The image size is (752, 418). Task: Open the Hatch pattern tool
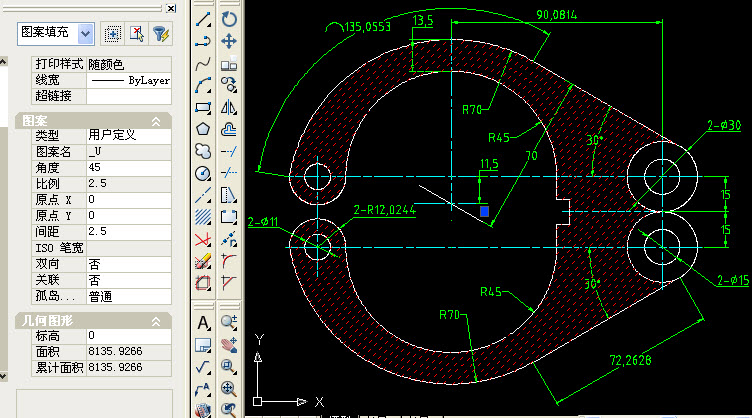click(x=203, y=217)
